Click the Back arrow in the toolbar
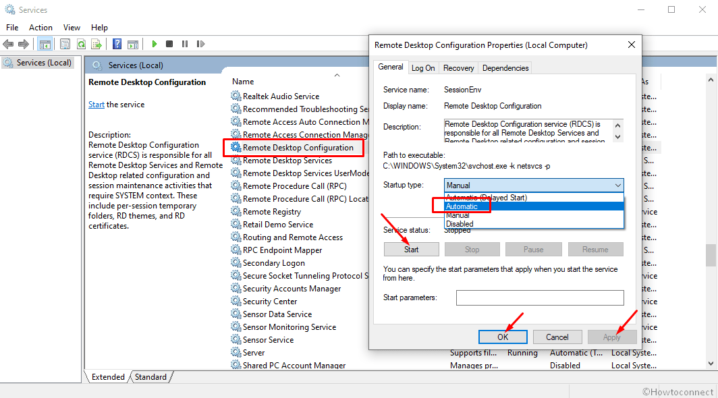This screenshot has height=398, width=718. (x=8, y=44)
